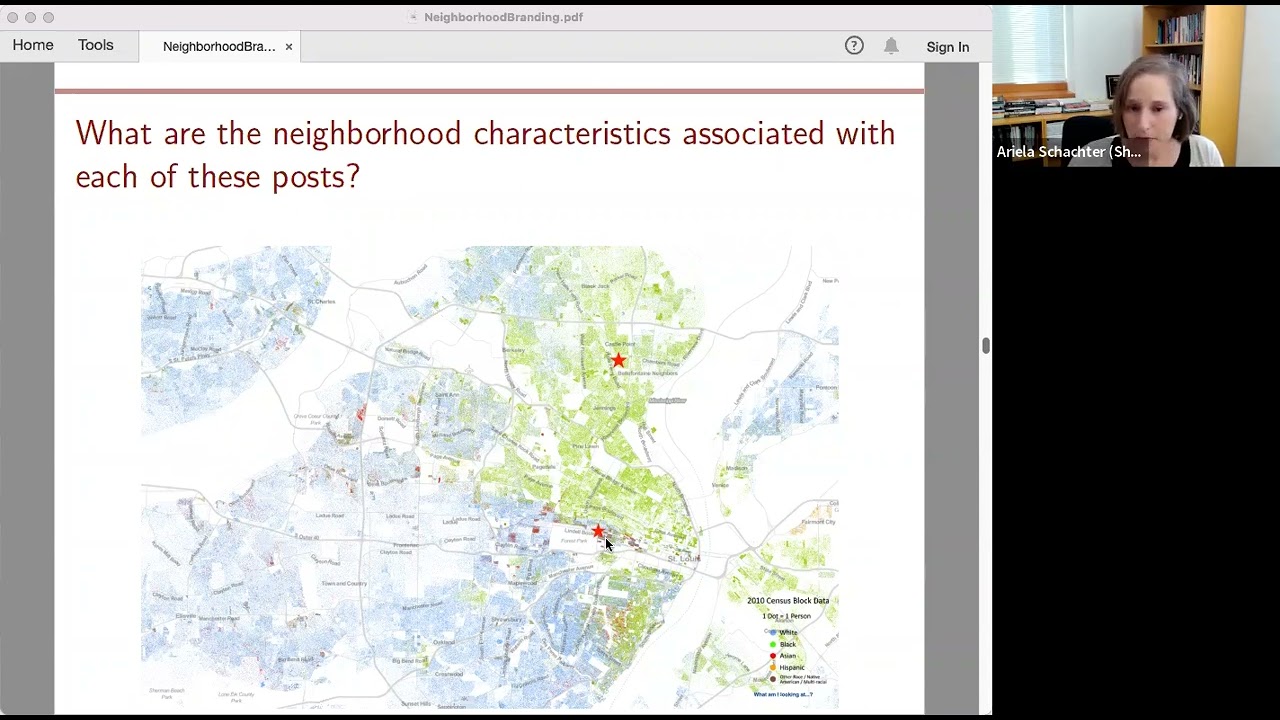Image resolution: width=1280 pixels, height=720 pixels.
Task: Switch to the Home tab
Action: [x=33, y=45]
